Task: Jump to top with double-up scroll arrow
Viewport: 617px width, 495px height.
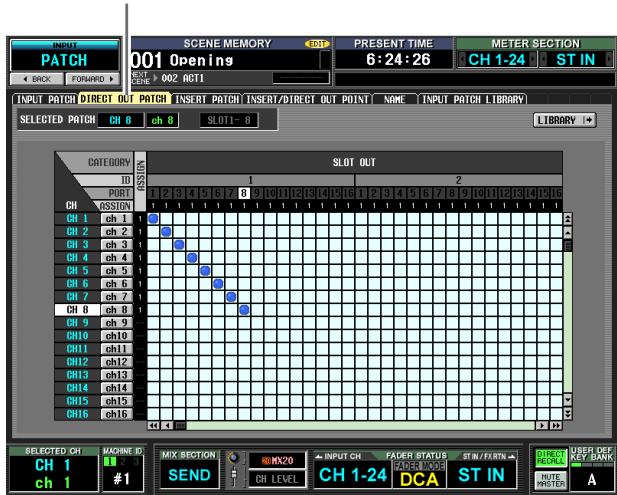Action: (567, 219)
